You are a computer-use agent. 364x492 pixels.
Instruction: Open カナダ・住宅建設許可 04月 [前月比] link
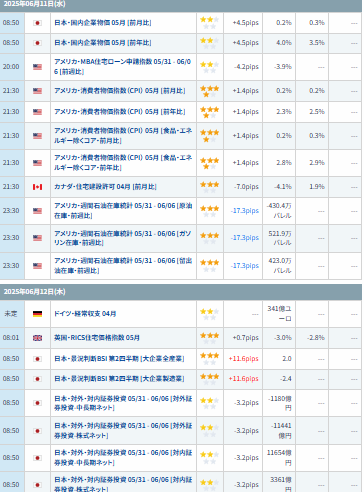coord(105,187)
